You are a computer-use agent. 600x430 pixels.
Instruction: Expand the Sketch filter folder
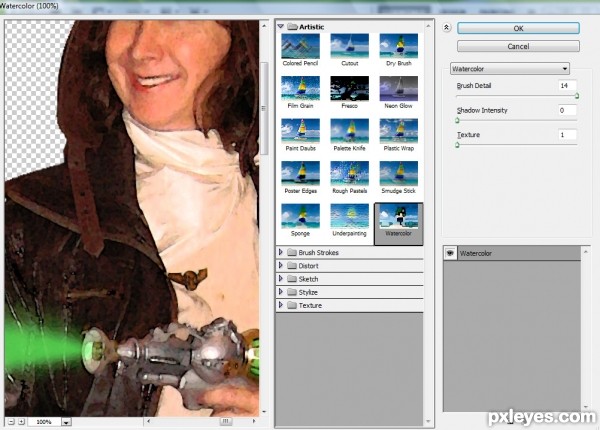[280, 279]
